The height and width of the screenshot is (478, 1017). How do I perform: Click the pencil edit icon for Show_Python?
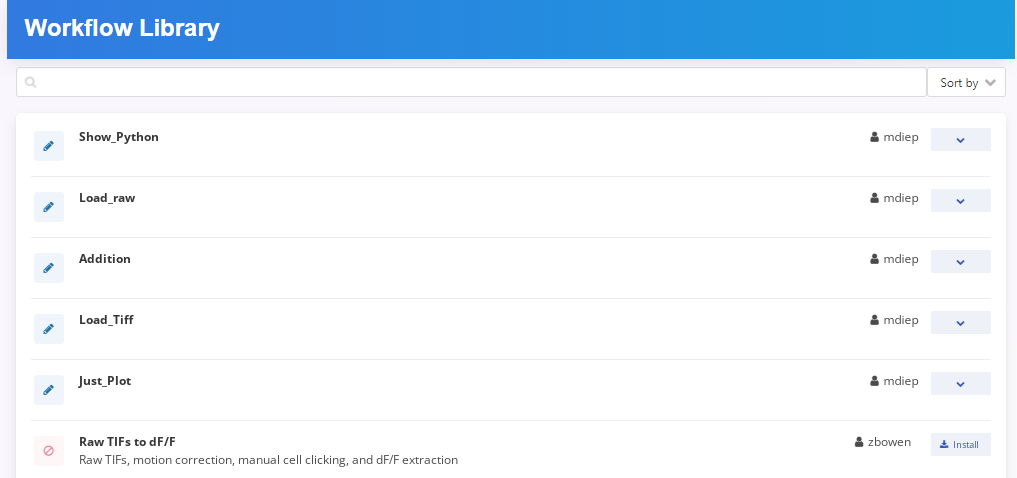pos(48,146)
